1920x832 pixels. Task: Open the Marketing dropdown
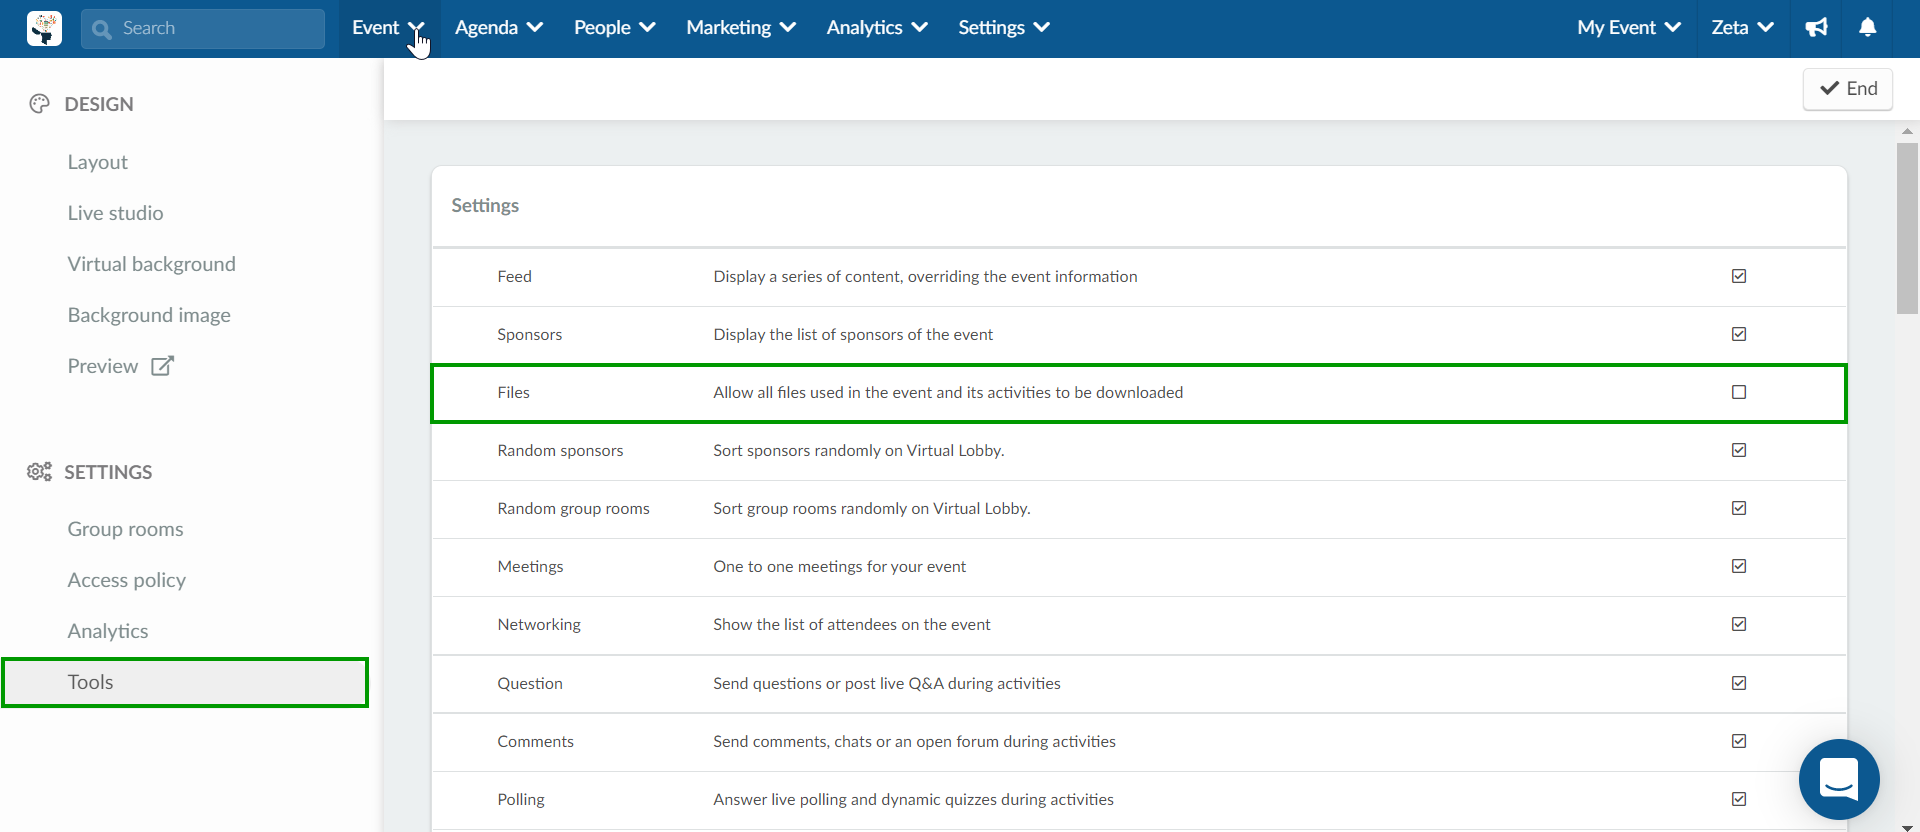(x=740, y=28)
